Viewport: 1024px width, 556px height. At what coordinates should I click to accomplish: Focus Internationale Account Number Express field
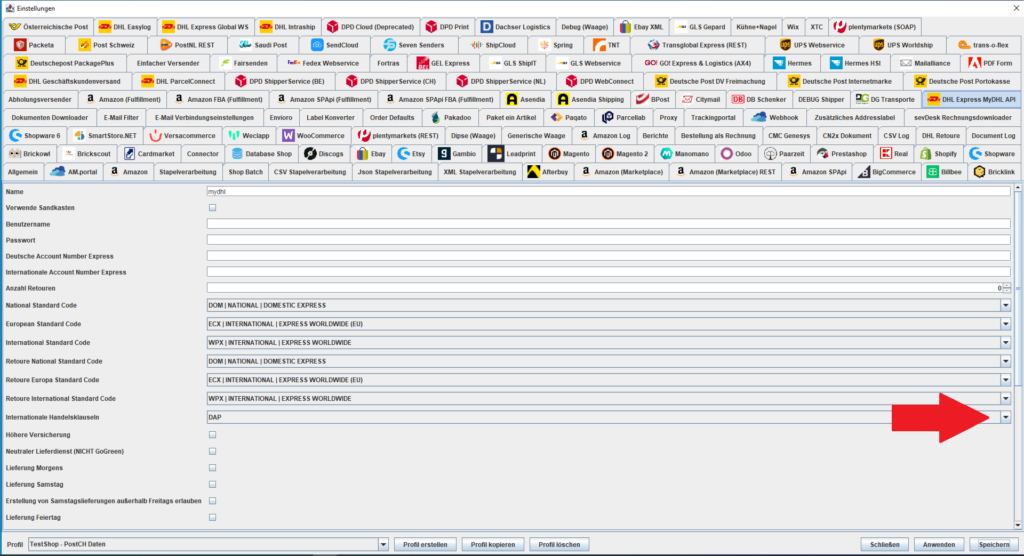tap(609, 272)
